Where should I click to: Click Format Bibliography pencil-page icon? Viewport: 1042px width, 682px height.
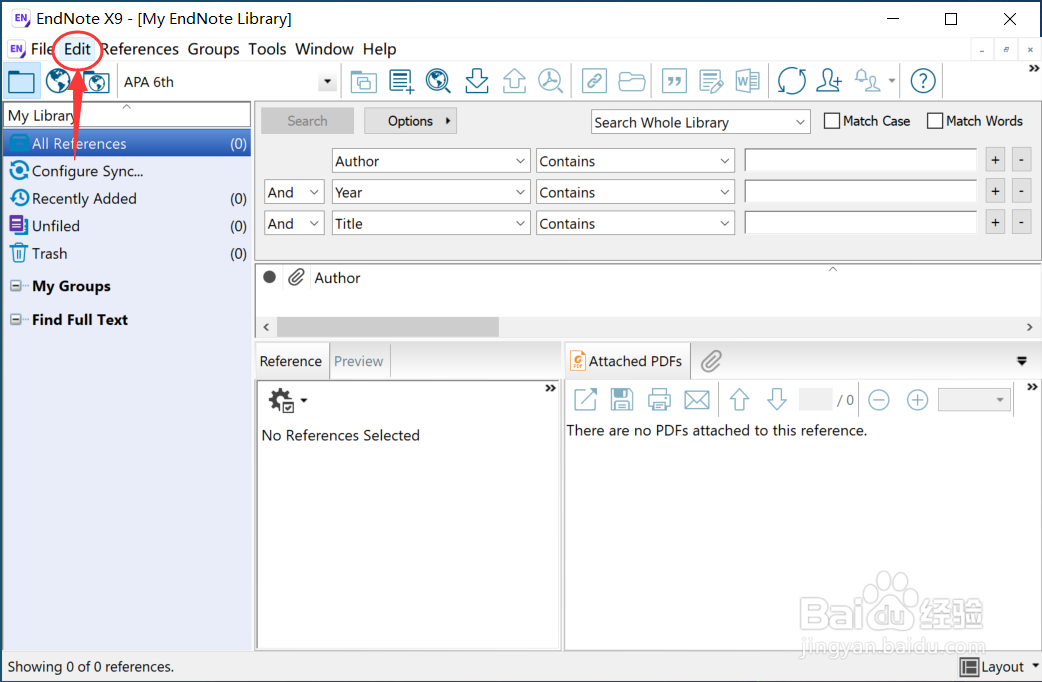pos(710,82)
